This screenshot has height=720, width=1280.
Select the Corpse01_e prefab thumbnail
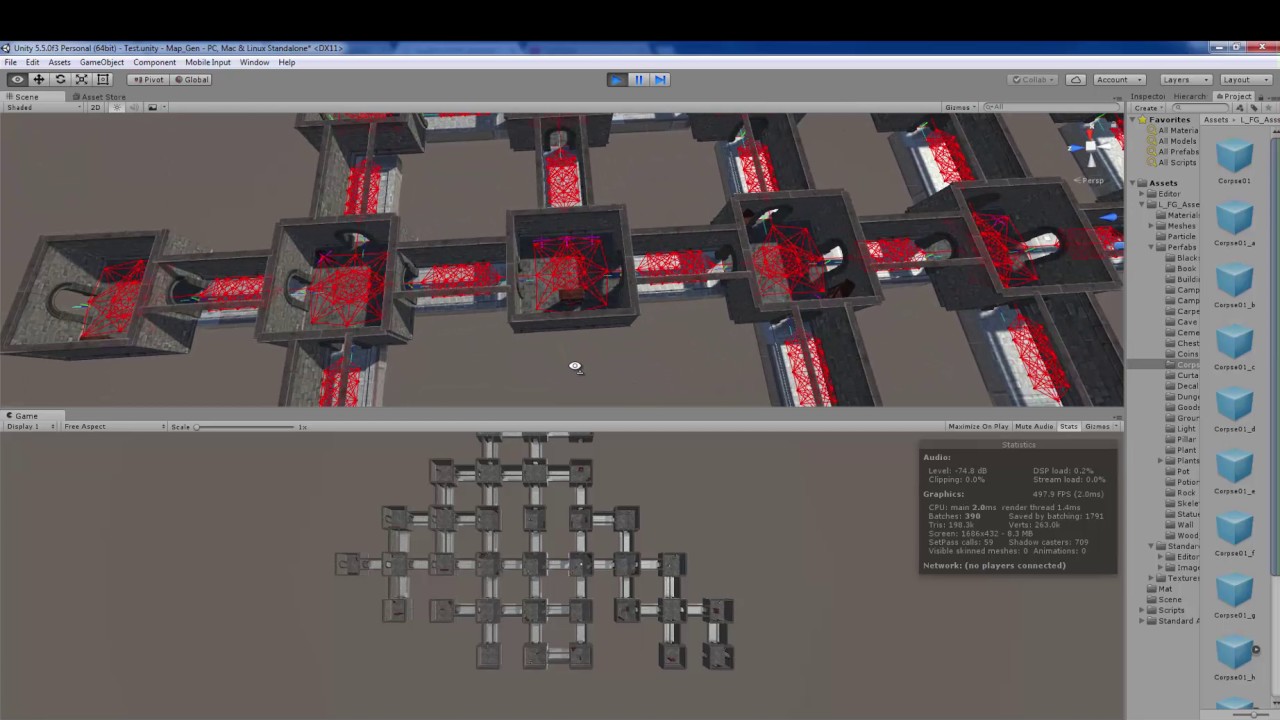pyautogui.click(x=1234, y=468)
